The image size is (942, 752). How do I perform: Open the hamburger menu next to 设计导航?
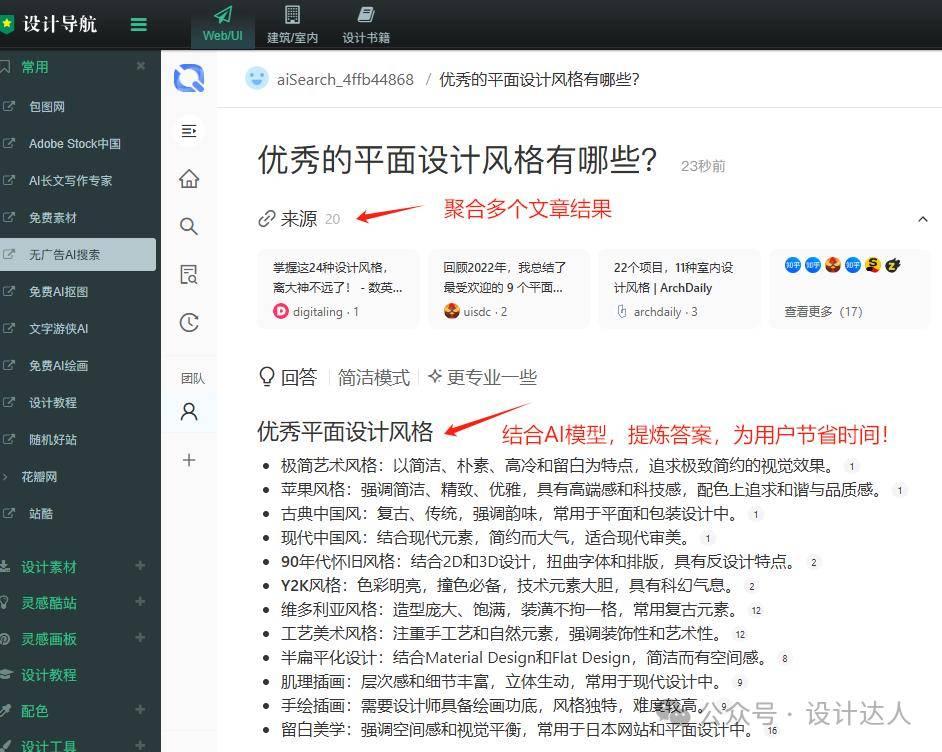click(x=138, y=24)
